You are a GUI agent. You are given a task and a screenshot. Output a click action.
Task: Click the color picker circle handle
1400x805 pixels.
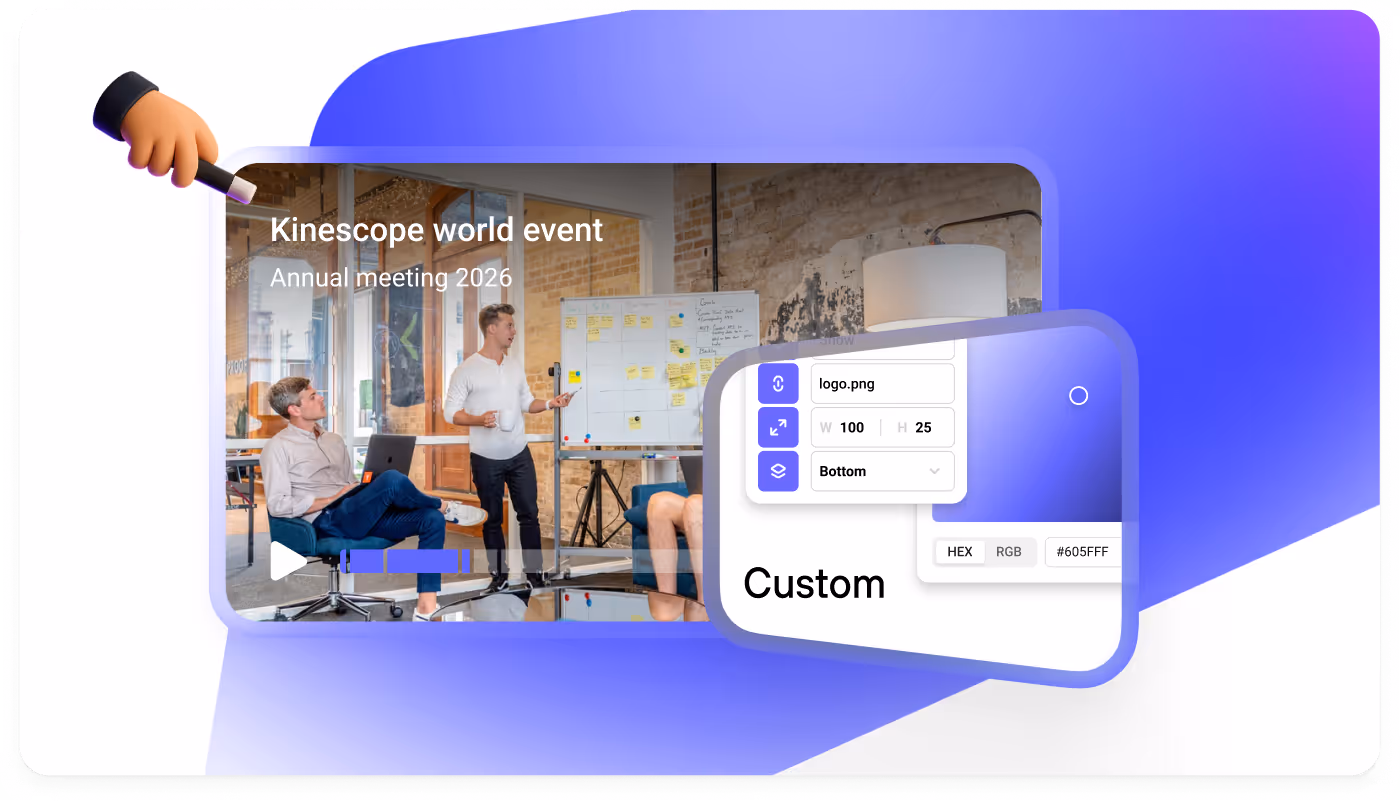[x=1078, y=396]
